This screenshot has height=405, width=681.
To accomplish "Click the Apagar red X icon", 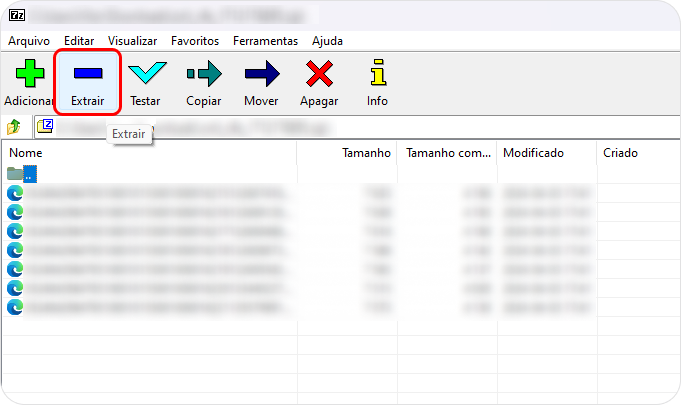I will pos(319,74).
